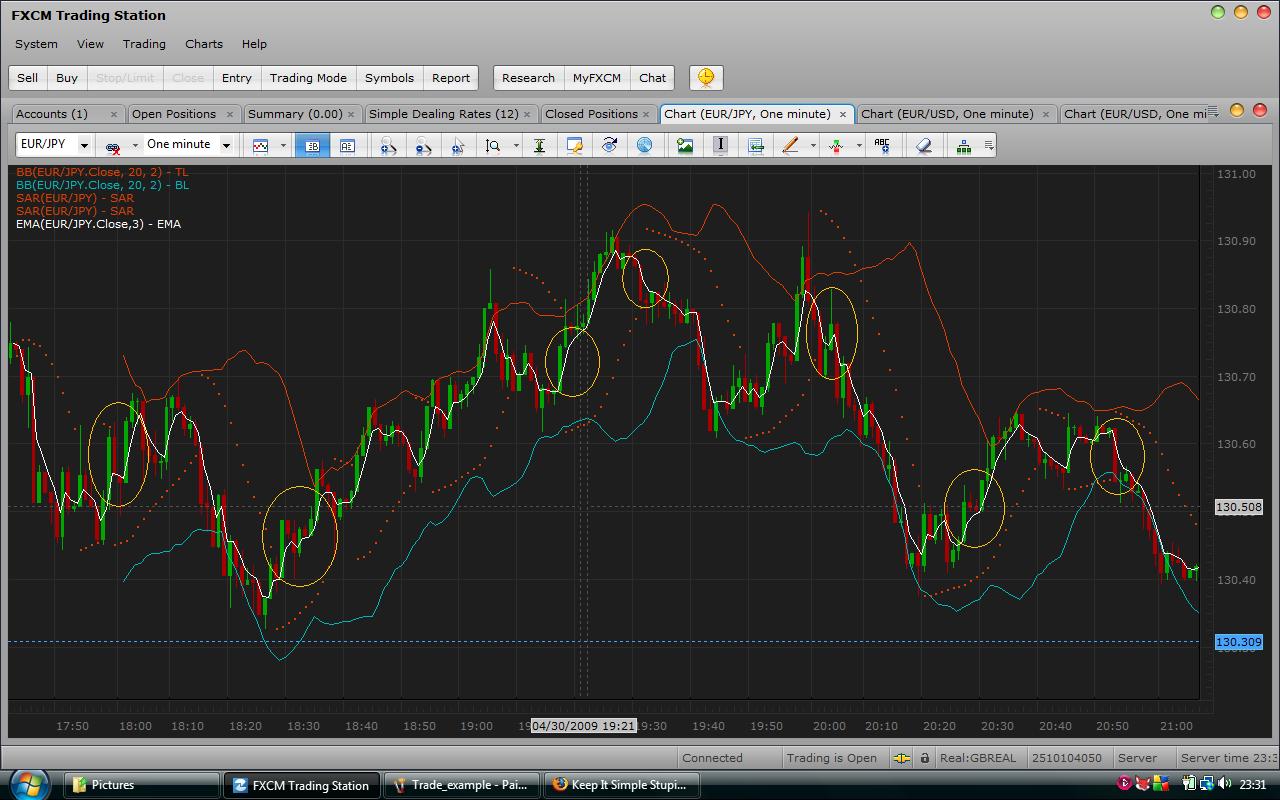Click the padlock icon in status bar
1280x800 pixels.
(x=925, y=758)
